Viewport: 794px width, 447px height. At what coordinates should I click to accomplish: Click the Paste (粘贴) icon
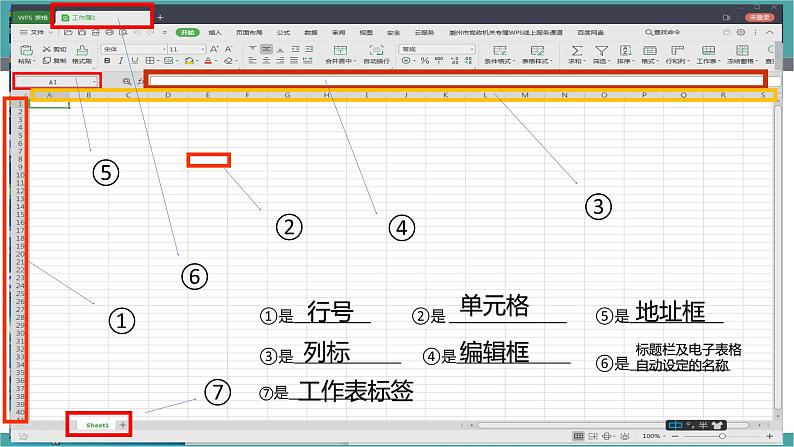(26, 50)
